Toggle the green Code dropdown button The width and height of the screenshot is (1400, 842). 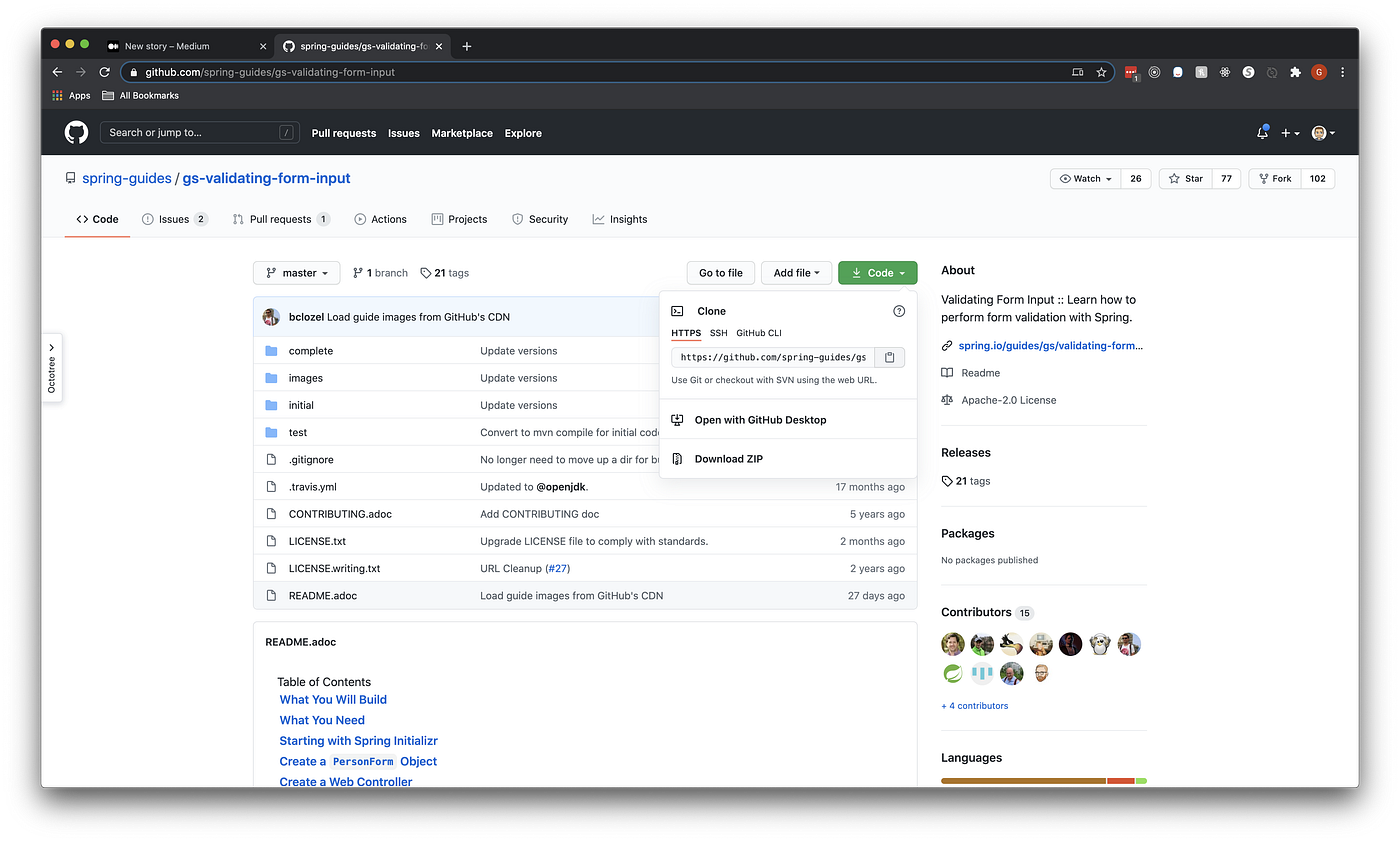(878, 273)
